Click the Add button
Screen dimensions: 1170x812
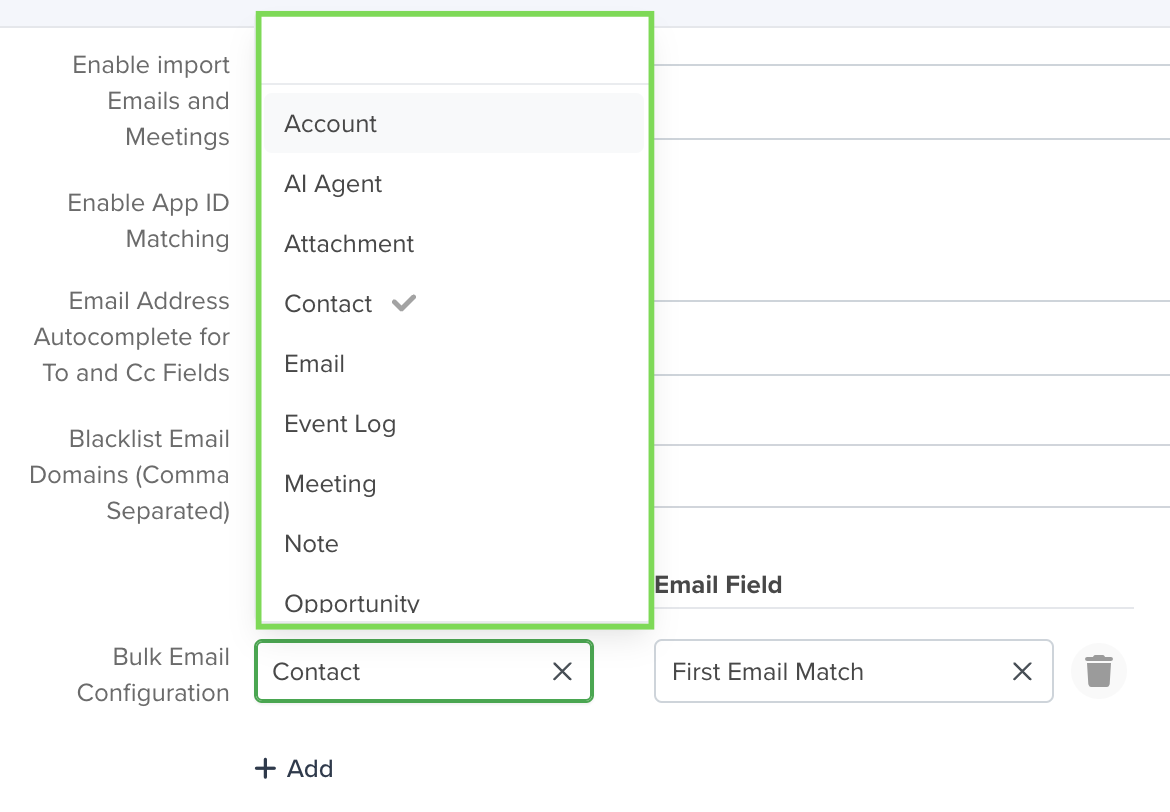[x=294, y=768]
